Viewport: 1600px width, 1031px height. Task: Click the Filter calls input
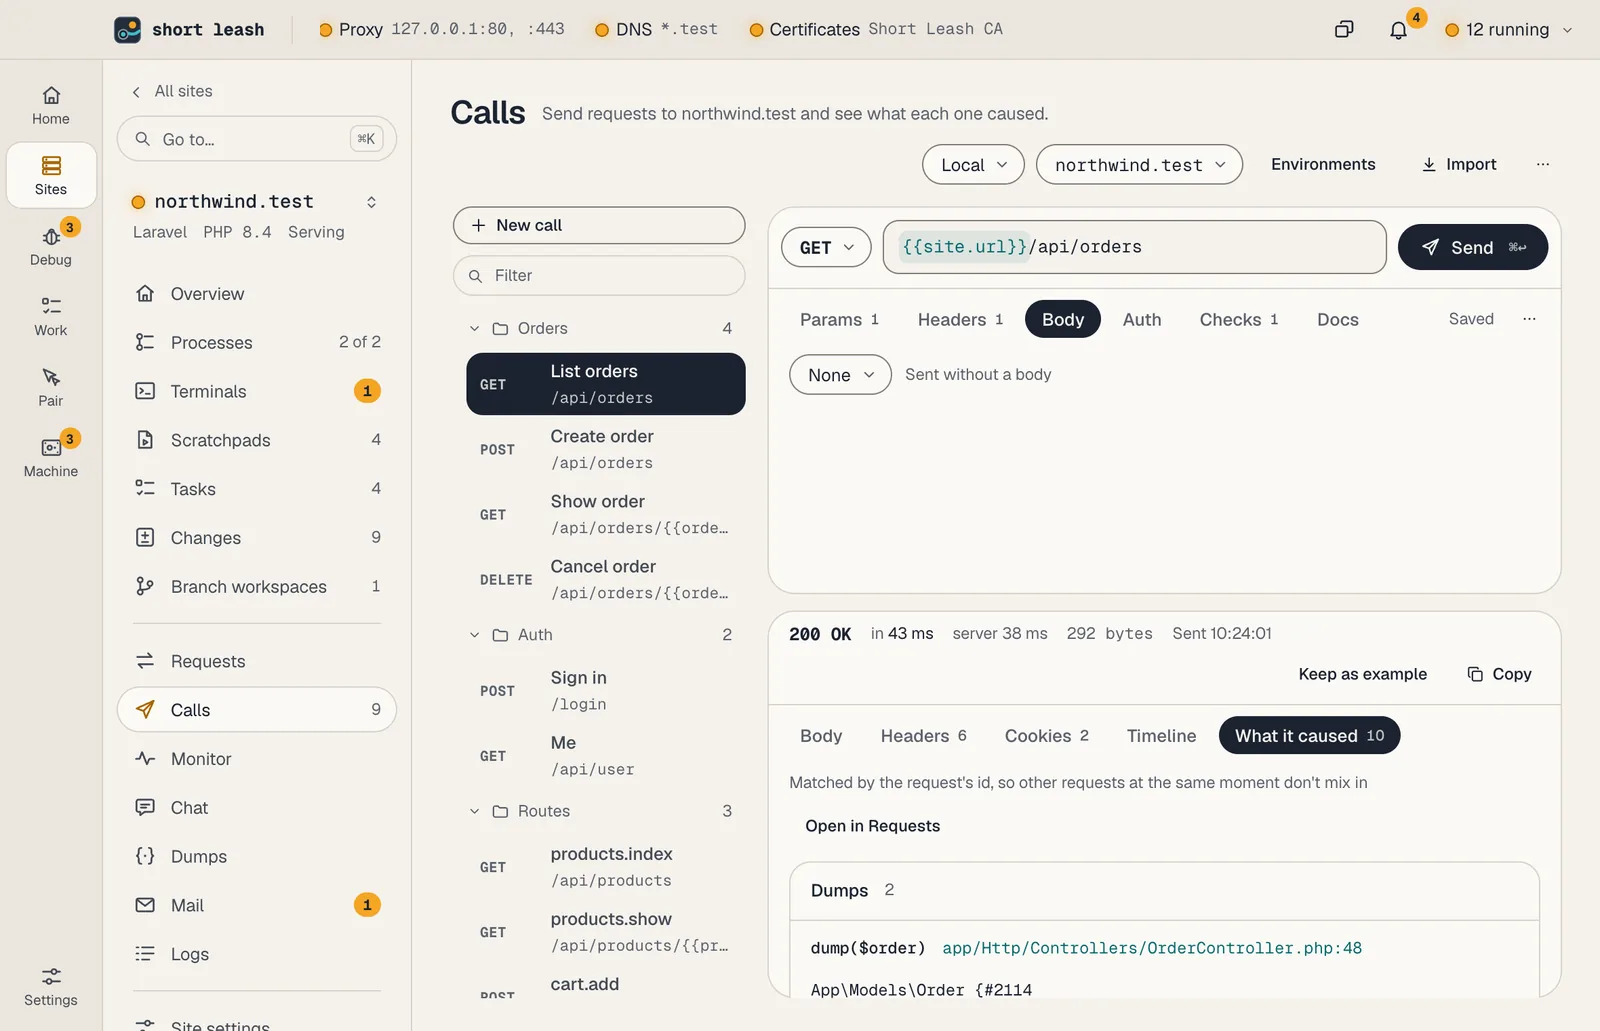[599, 276]
